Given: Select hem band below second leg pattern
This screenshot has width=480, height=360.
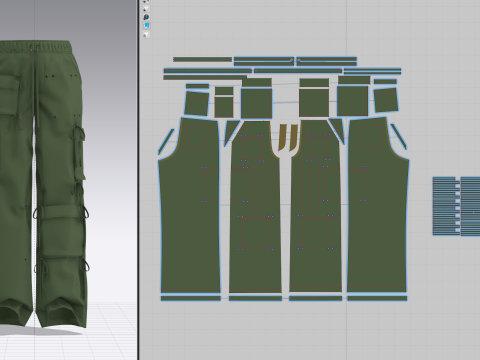Looking at the screenshot, I should tap(255, 298).
